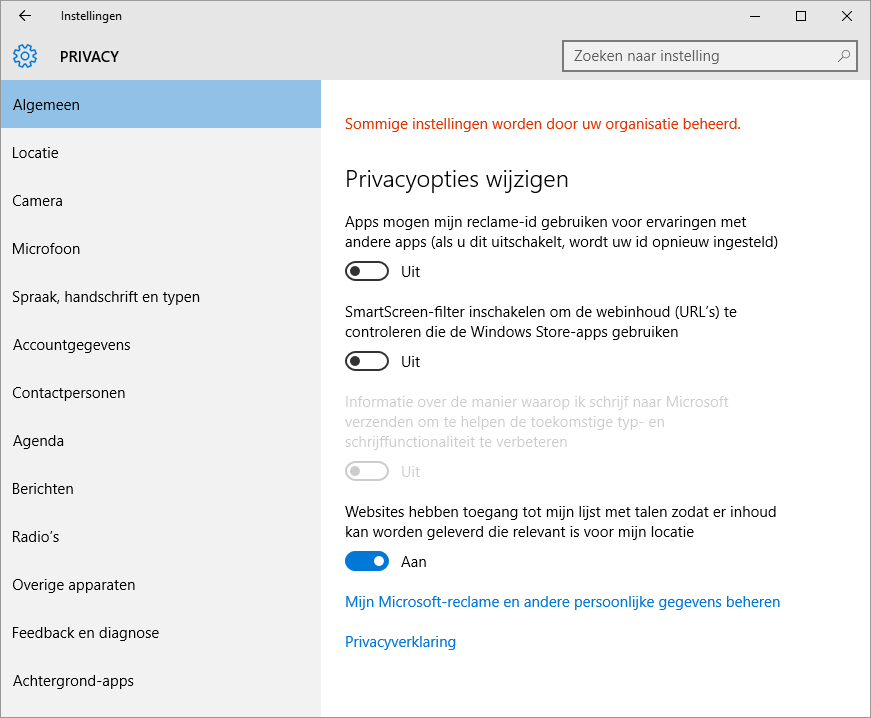Select Achtergrond-apps in the sidebar
Viewport: 871px width, 718px height.
click(x=72, y=680)
